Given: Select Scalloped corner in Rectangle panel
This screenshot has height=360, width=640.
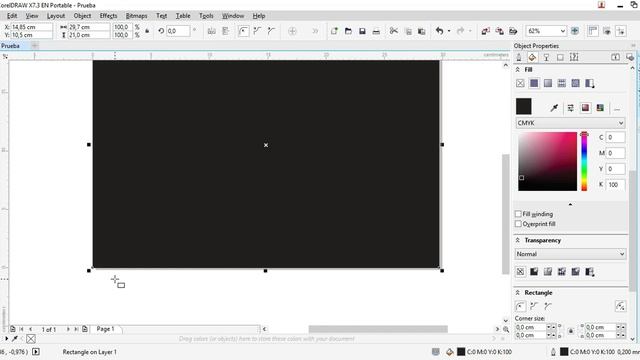Looking at the screenshot, I should pyautogui.click(x=534, y=306).
